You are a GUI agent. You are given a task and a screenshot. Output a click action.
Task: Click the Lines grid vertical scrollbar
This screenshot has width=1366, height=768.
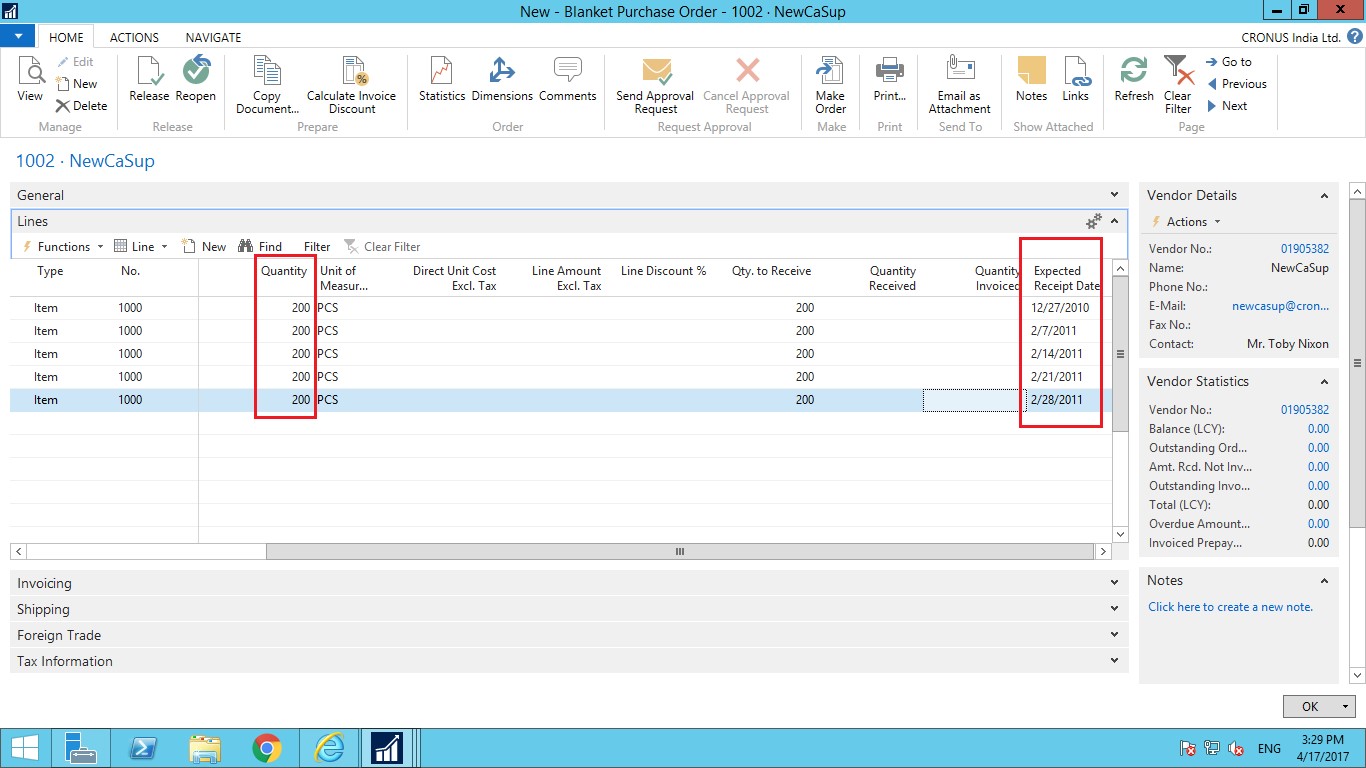tap(1120, 354)
